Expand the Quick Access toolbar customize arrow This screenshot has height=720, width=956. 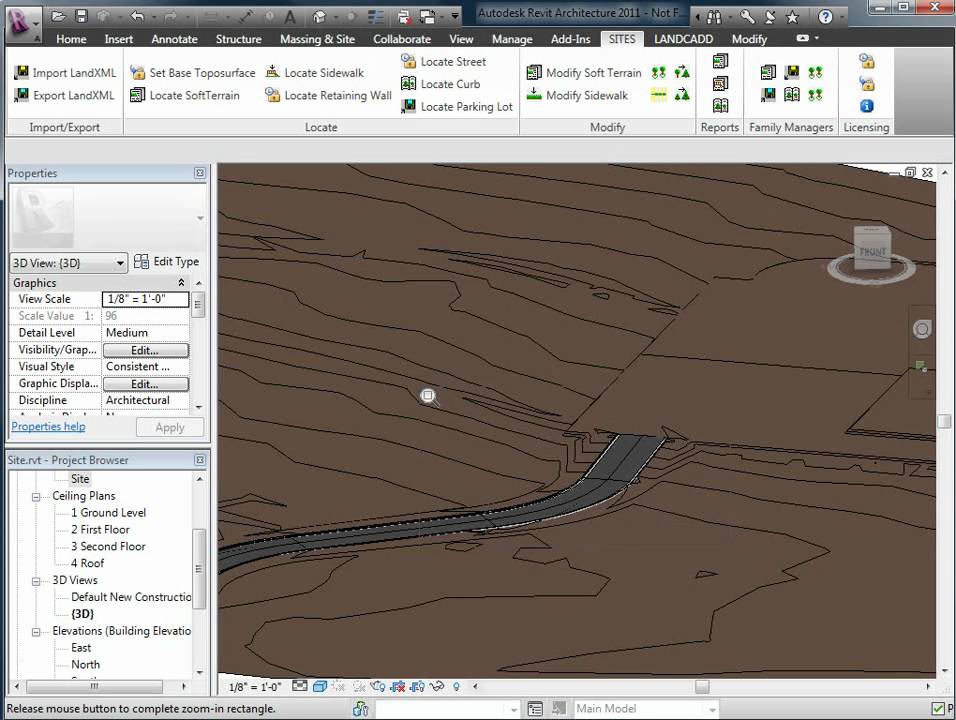[455, 16]
